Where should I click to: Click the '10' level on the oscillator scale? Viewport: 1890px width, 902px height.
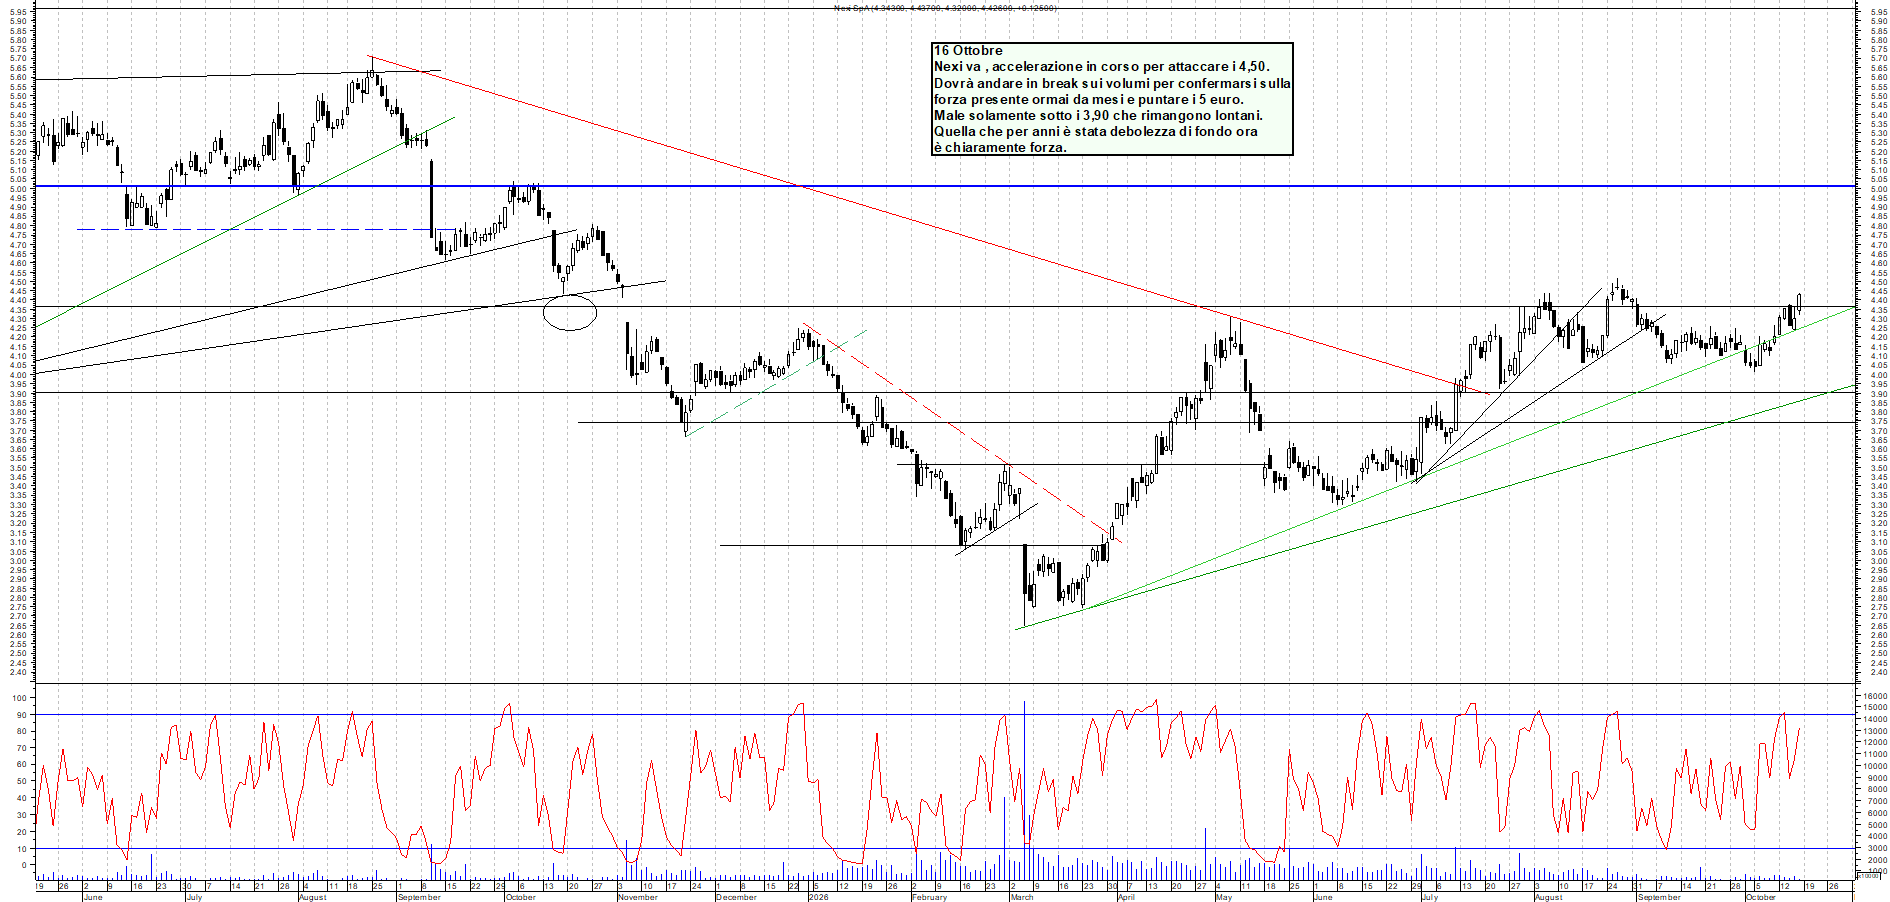click(x=21, y=848)
